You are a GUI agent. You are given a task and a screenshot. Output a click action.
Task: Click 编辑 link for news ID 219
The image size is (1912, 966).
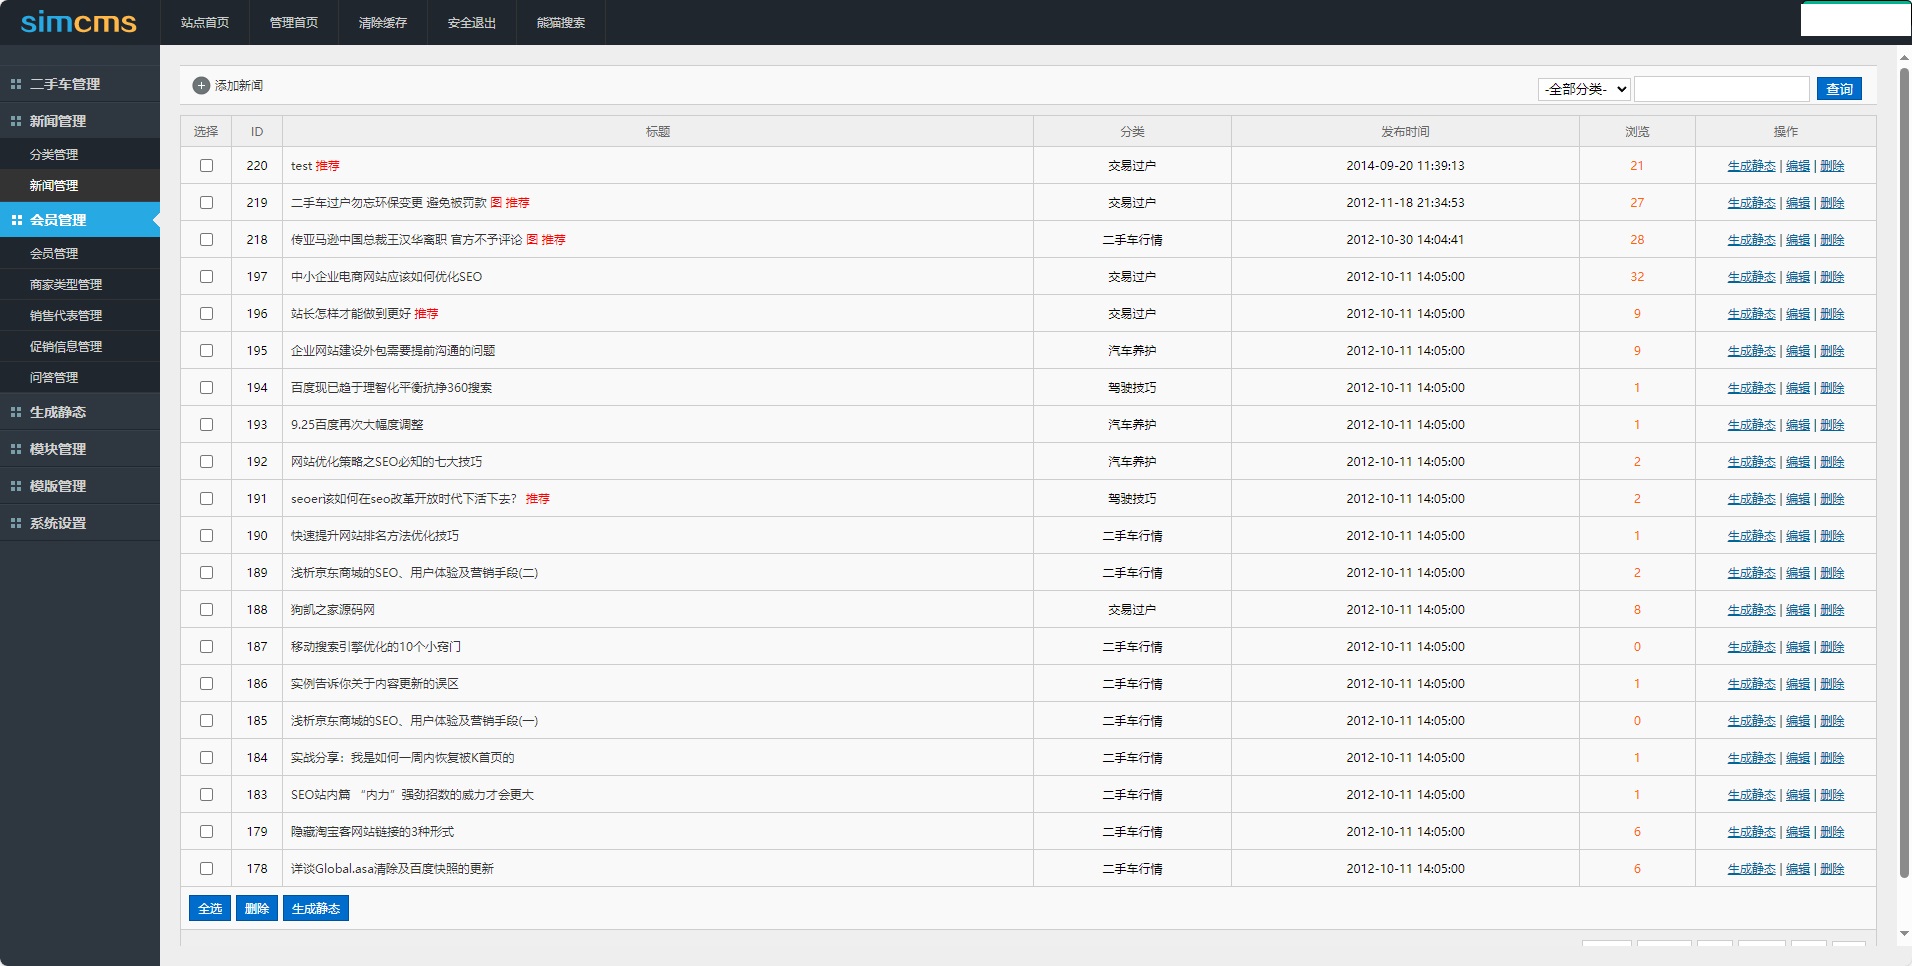(x=1798, y=203)
